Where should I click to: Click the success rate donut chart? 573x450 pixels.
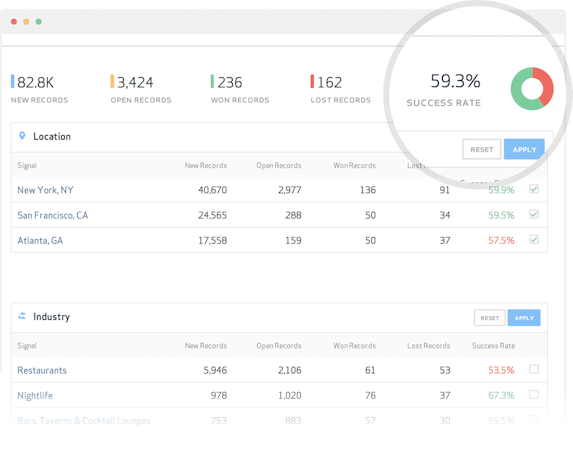click(532, 88)
